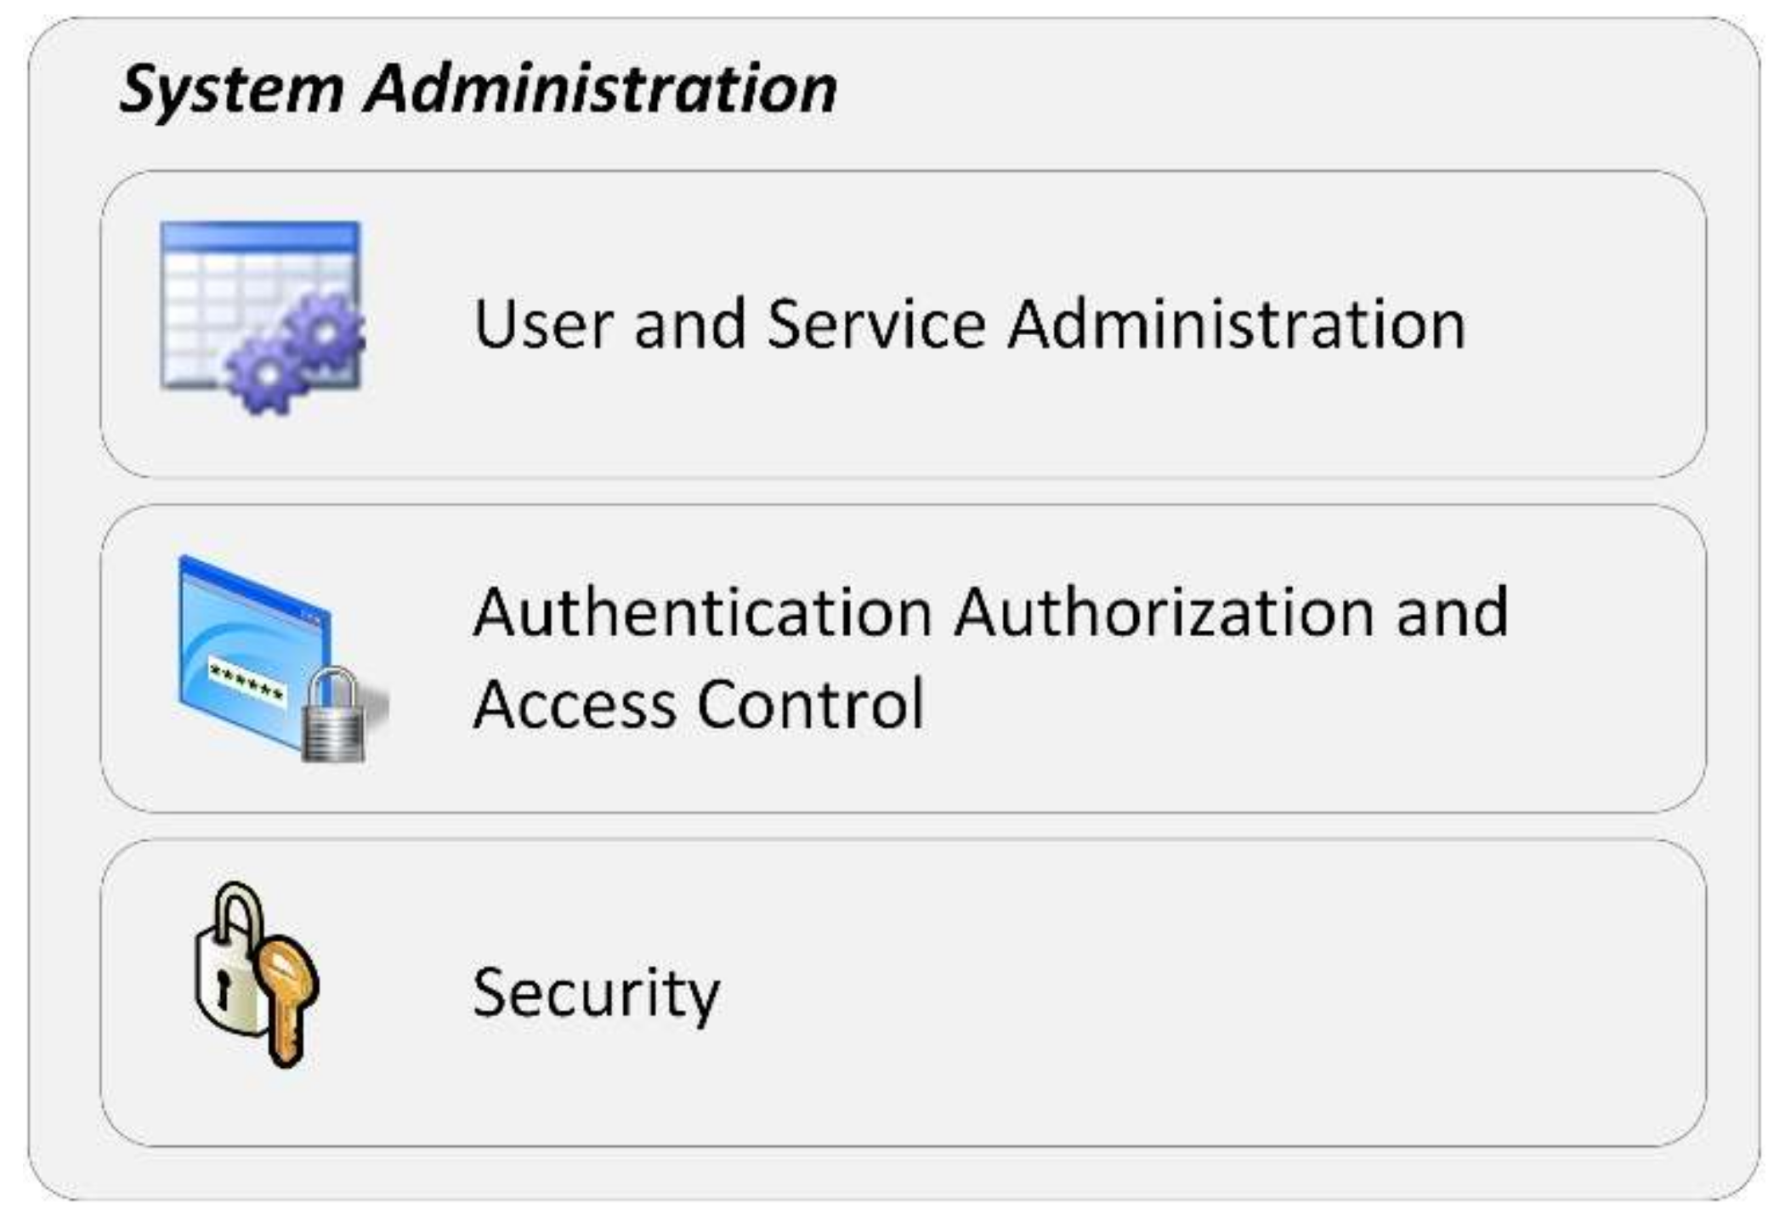
Task: Click the System Administration heading
Action: click(478, 90)
